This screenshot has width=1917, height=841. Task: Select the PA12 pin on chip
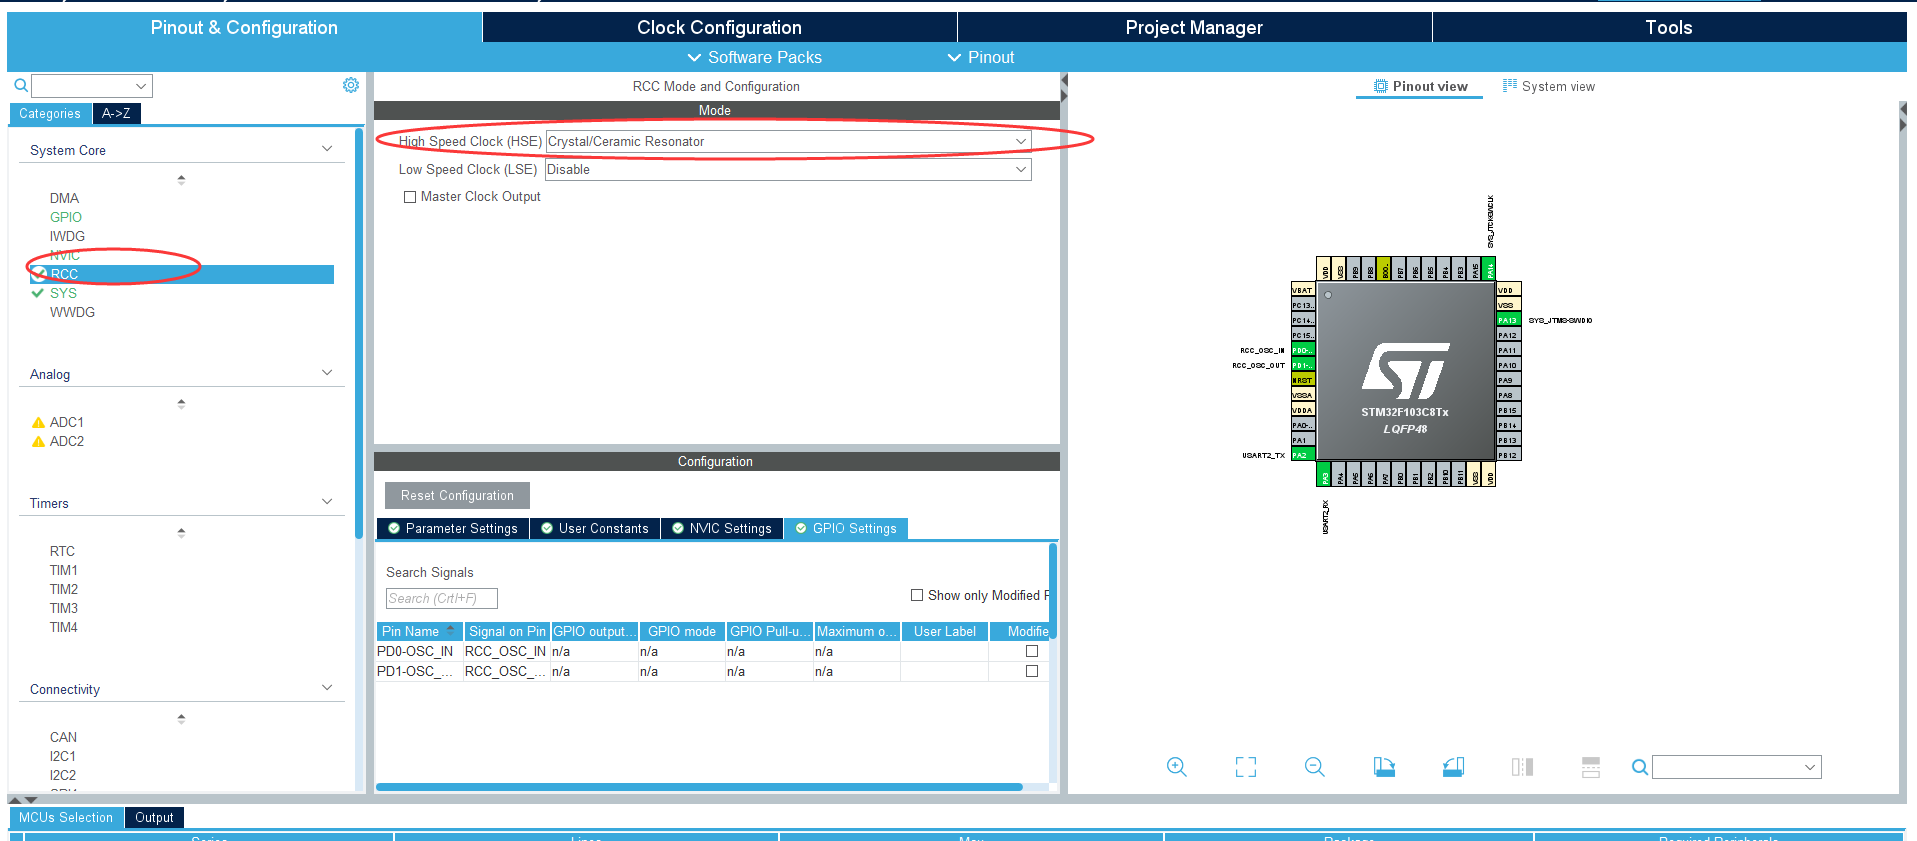(1508, 335)
